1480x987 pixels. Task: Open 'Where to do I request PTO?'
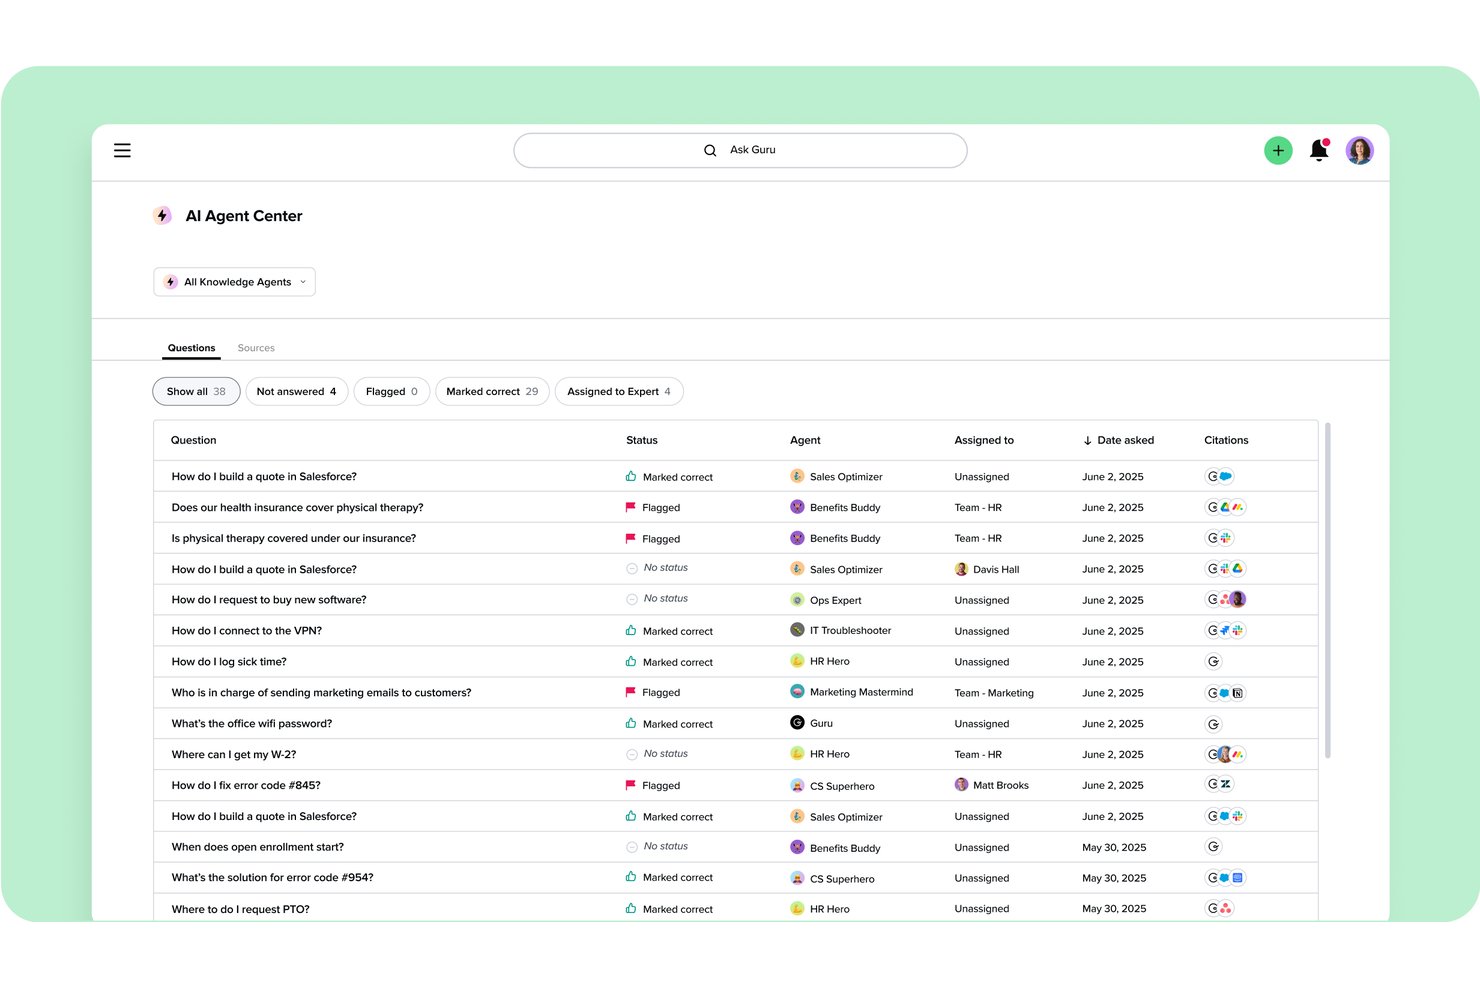240,909
